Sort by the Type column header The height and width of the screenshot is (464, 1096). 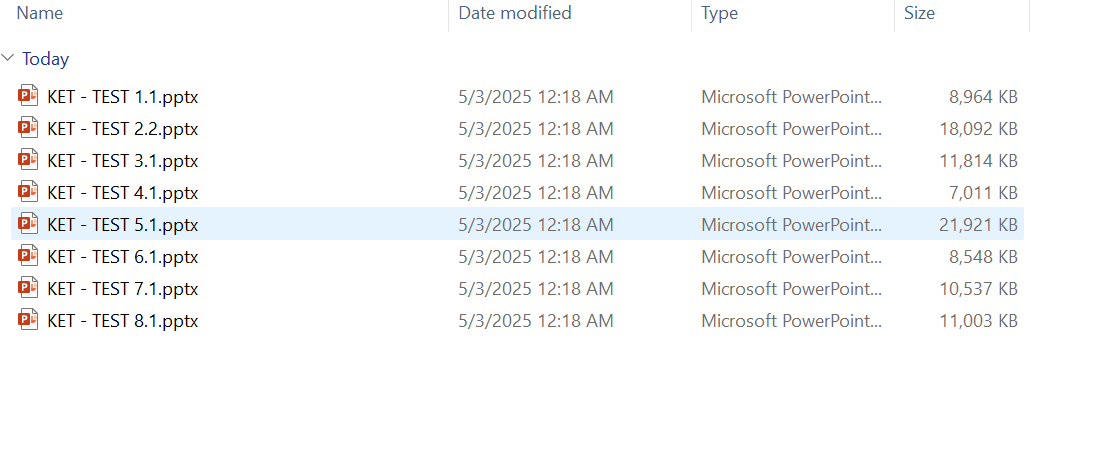pos(719,13)
